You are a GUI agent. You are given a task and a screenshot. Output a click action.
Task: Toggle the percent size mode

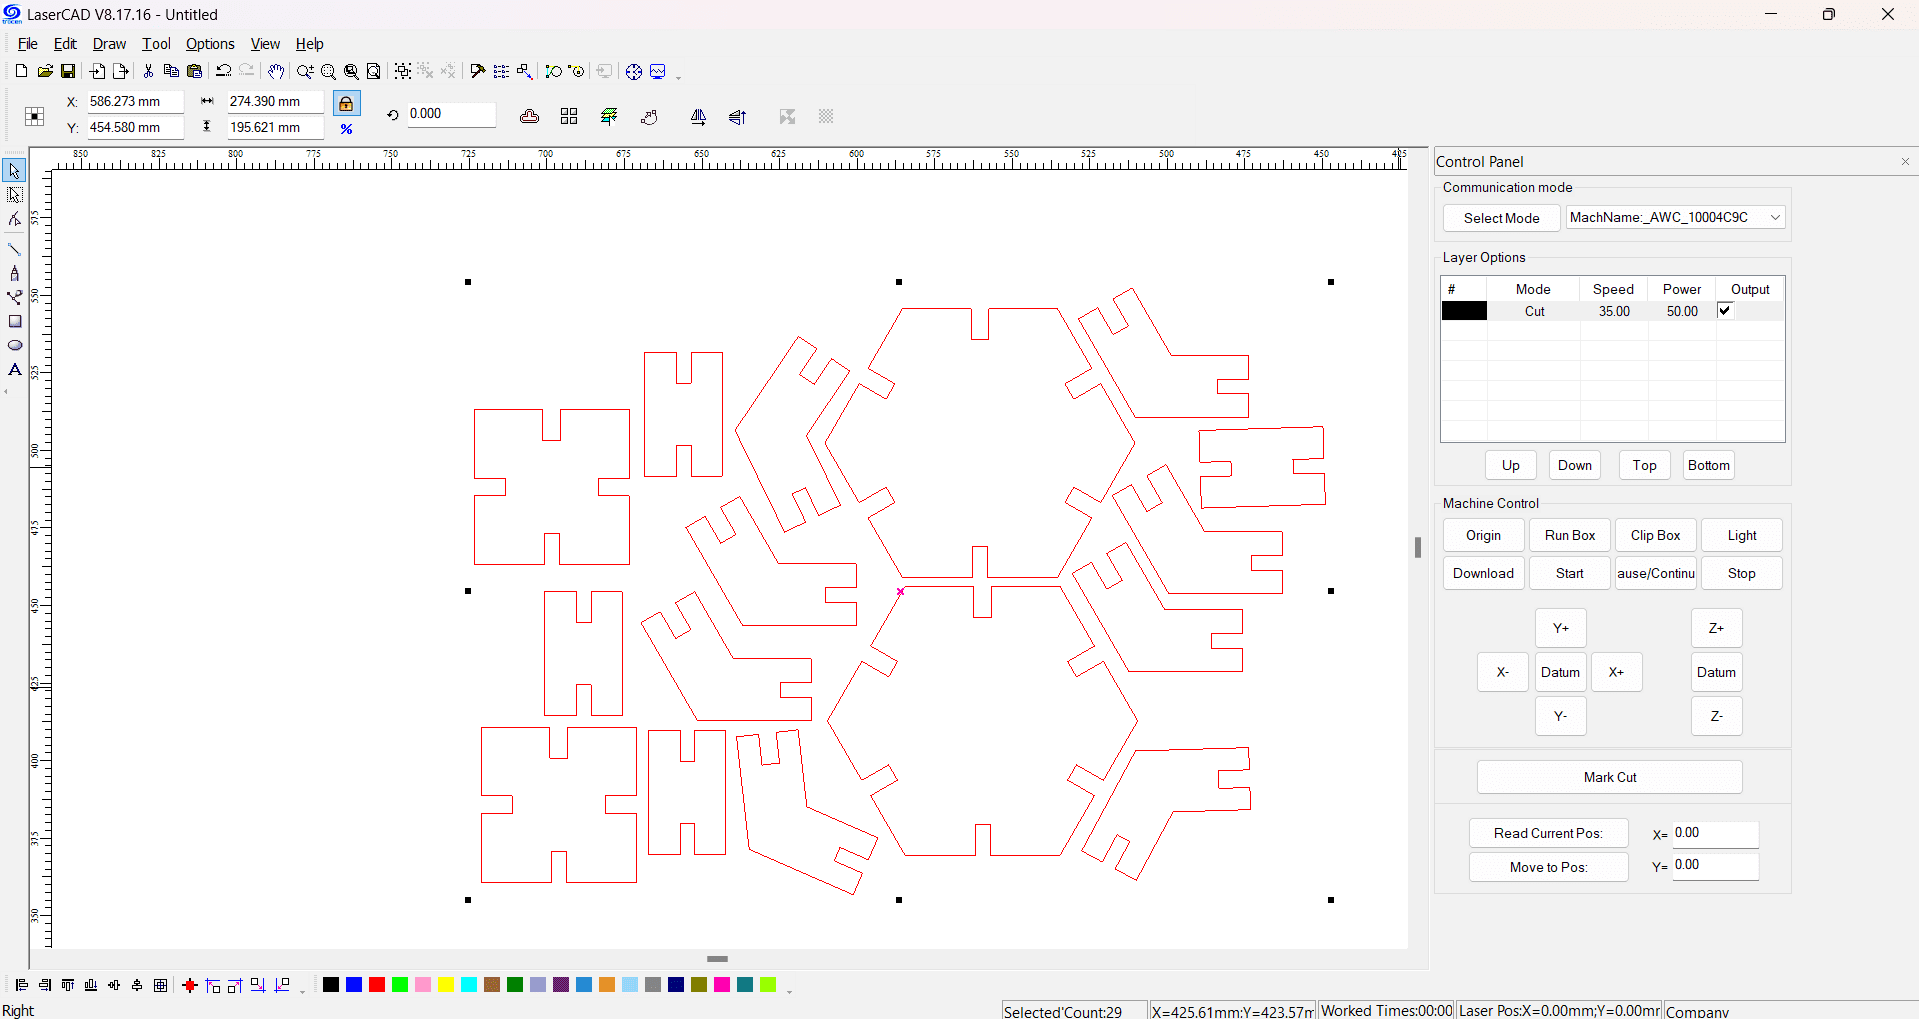(x=346, y=129)
